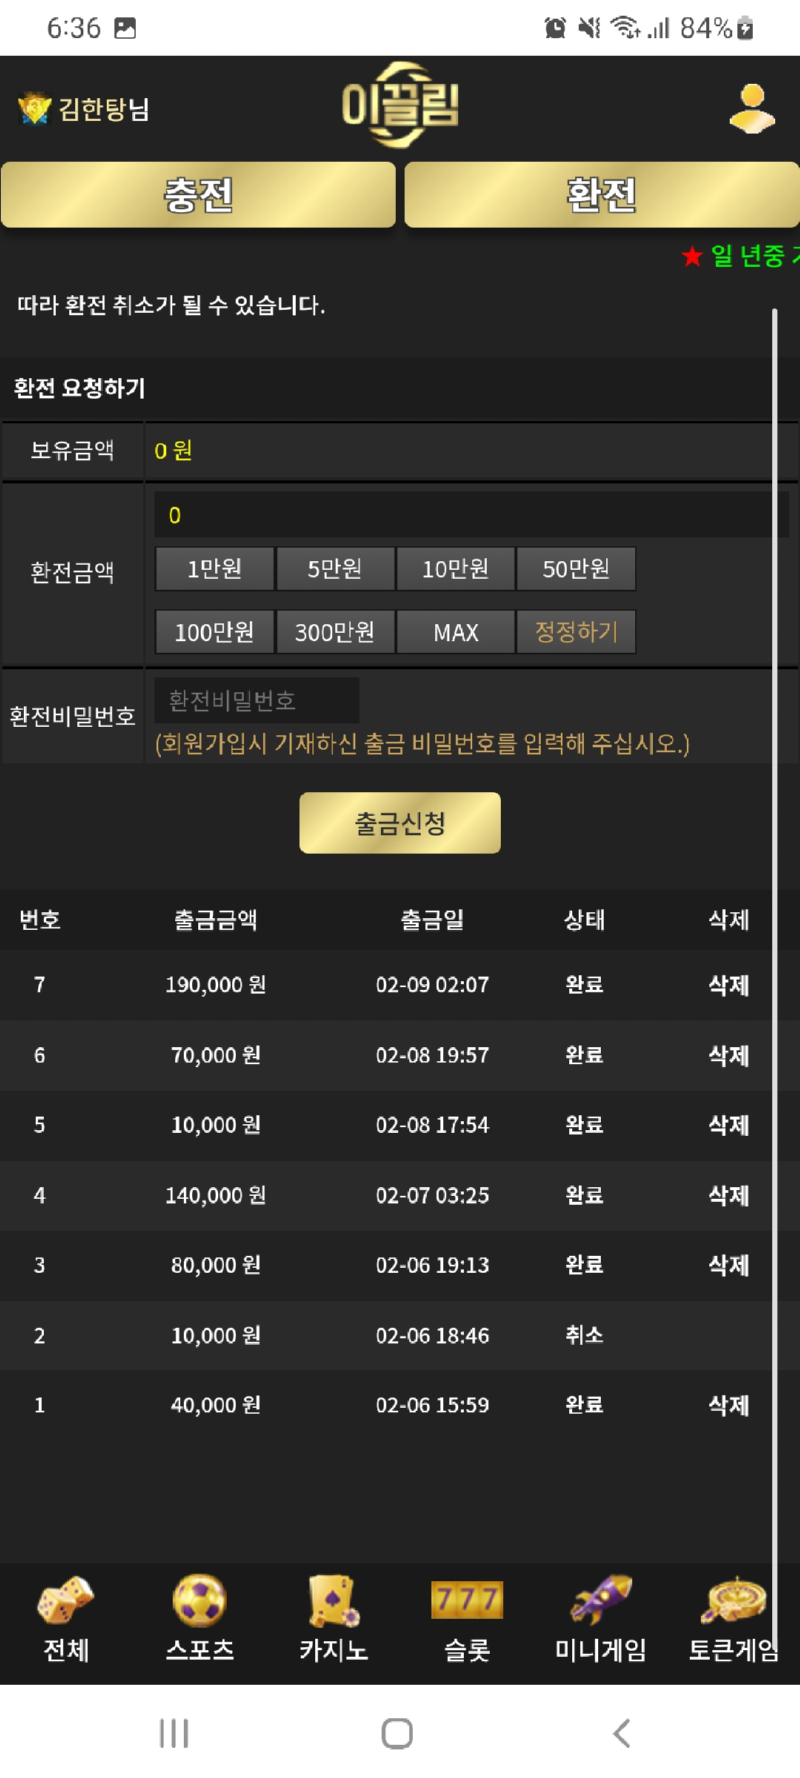800x1778 pixels.
Task: Click 정정하기 to reset the amount
Action: (576, 632)
